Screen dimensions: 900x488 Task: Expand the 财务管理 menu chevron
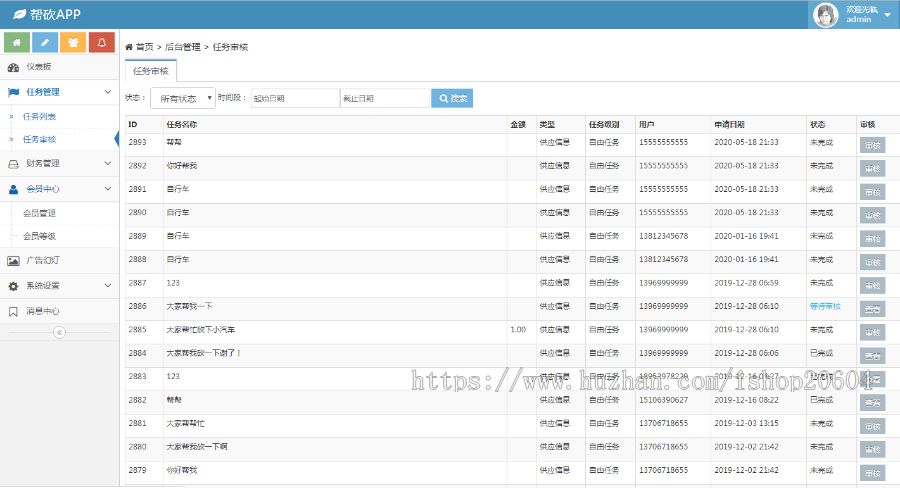click(107, 164)
